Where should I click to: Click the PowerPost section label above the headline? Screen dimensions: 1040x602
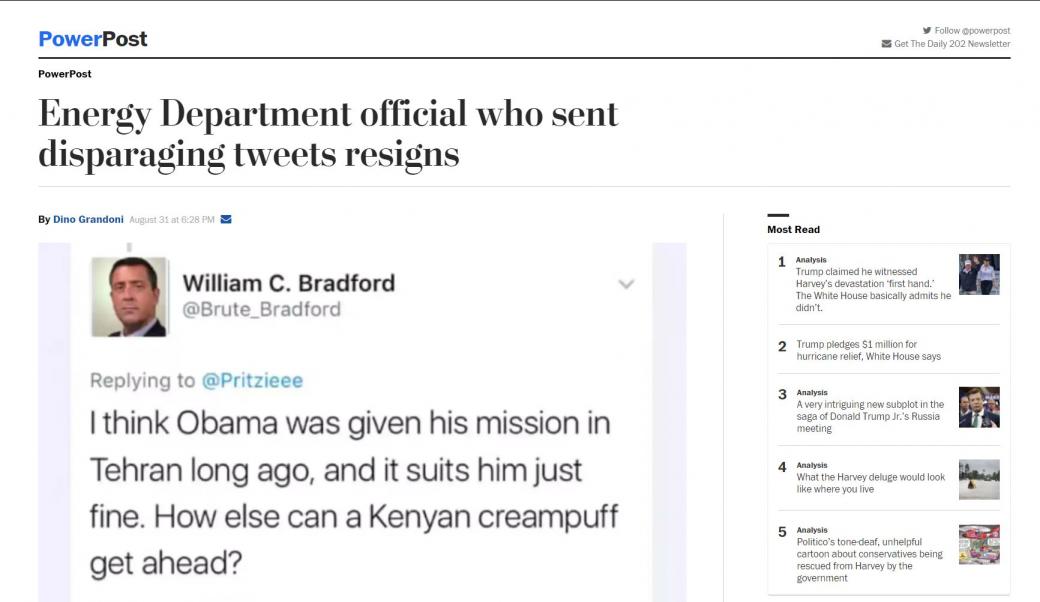[x=63, y=73]
